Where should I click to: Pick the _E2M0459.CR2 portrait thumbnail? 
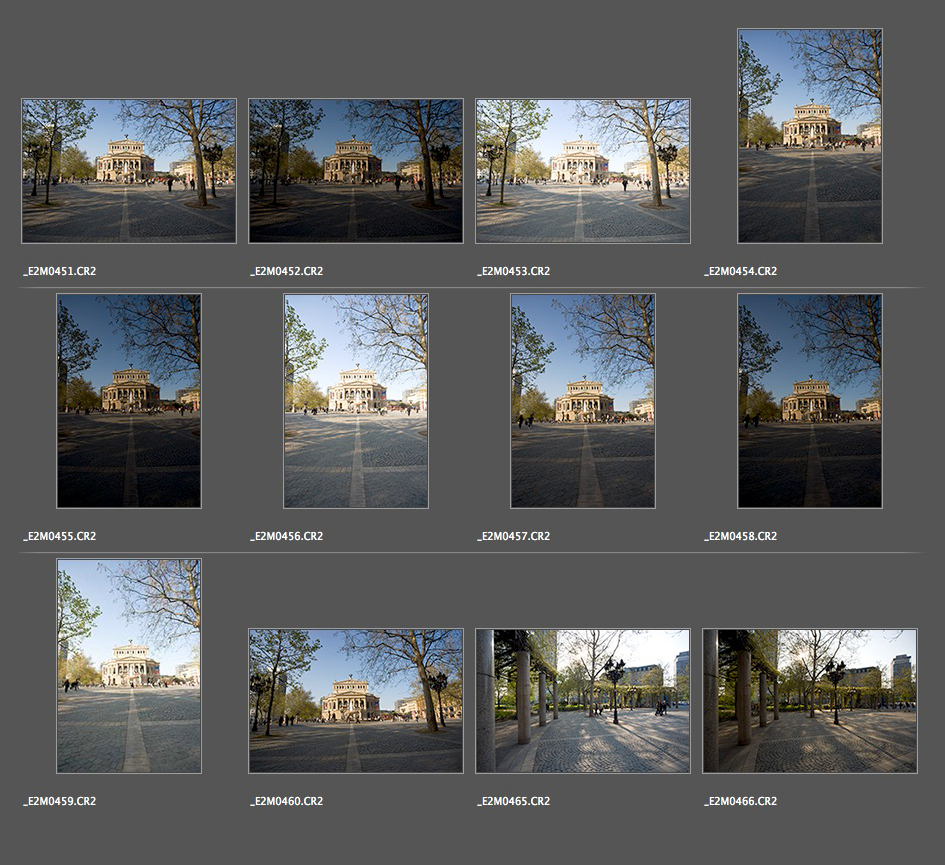(129, 666)
